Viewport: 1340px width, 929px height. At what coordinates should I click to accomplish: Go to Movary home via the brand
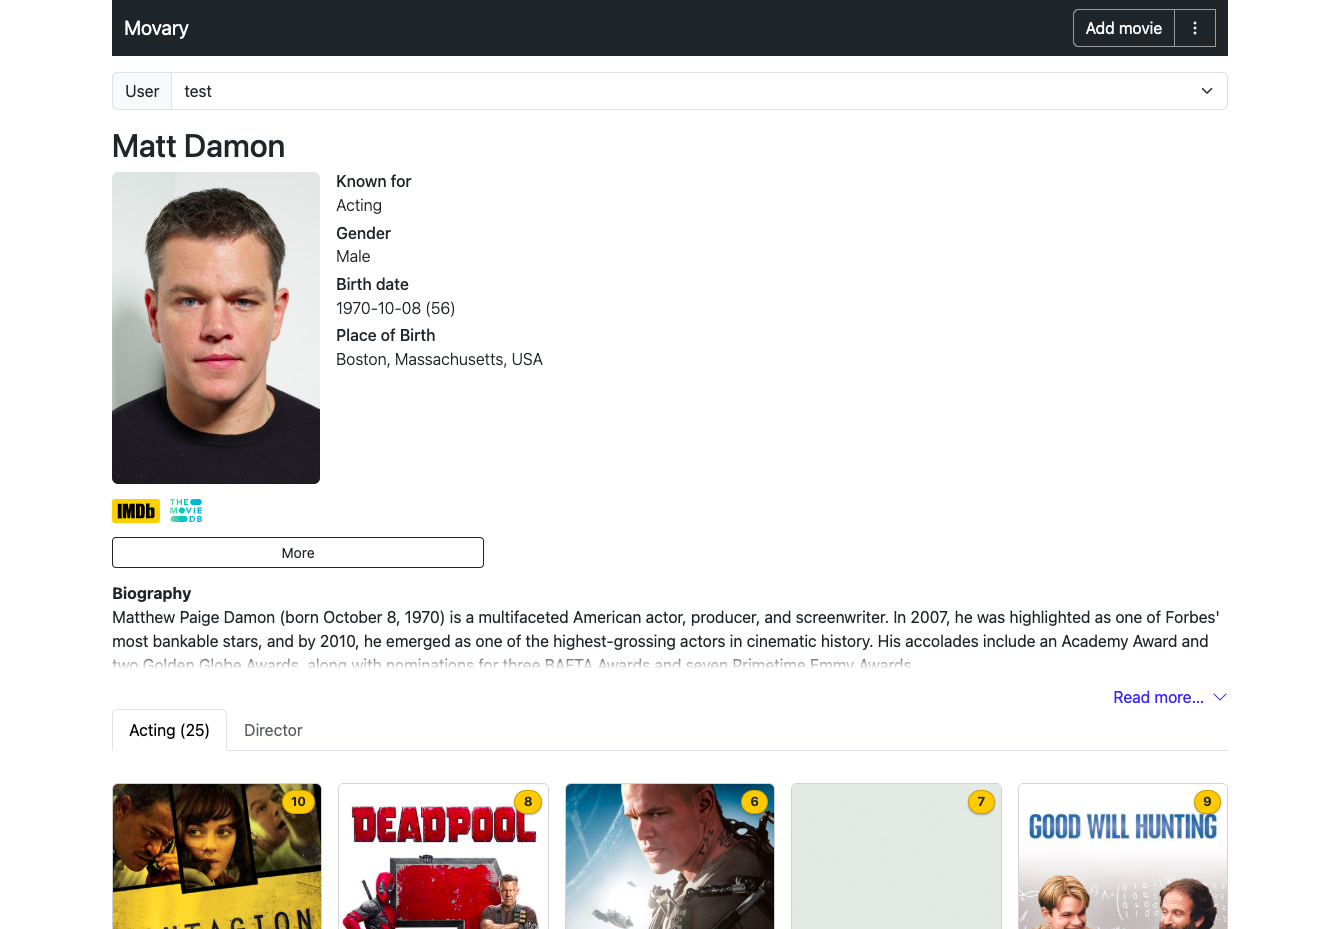tap(156, 28)
